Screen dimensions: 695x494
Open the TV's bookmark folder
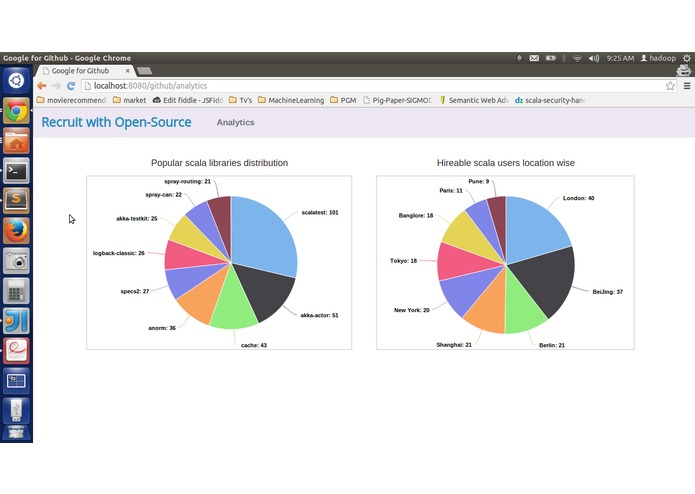point(240,100)
